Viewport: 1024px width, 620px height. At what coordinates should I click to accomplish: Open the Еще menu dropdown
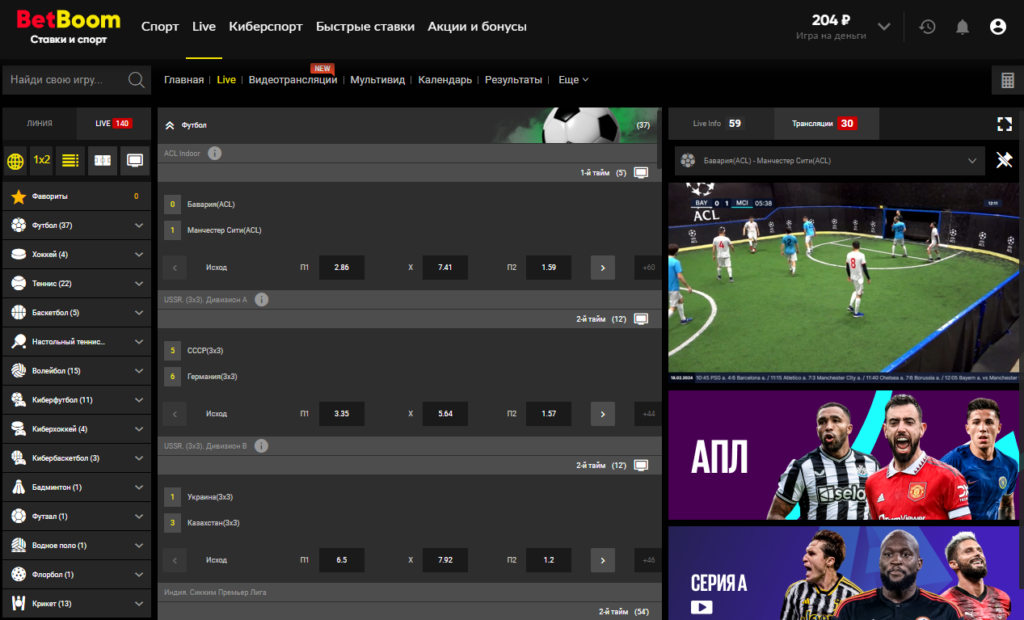pyautogui.click(x=573, y=80)
